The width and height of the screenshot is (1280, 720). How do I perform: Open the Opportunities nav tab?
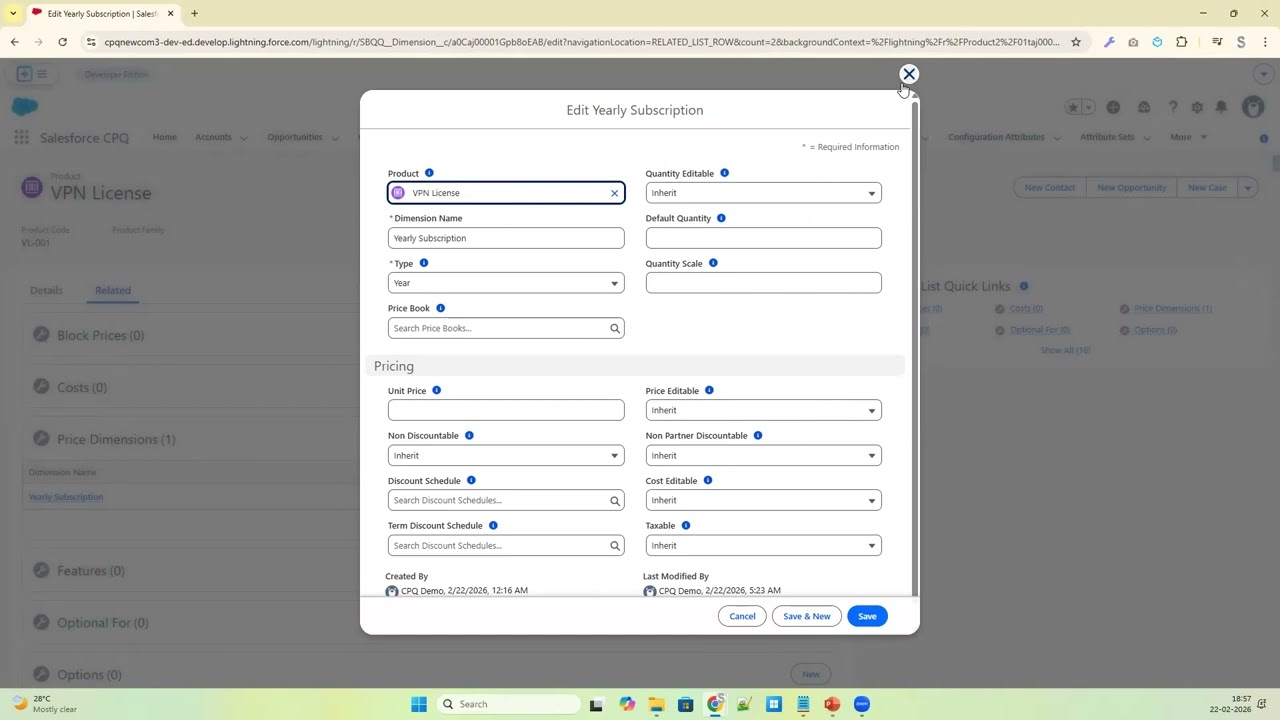[x=295, y=137]
